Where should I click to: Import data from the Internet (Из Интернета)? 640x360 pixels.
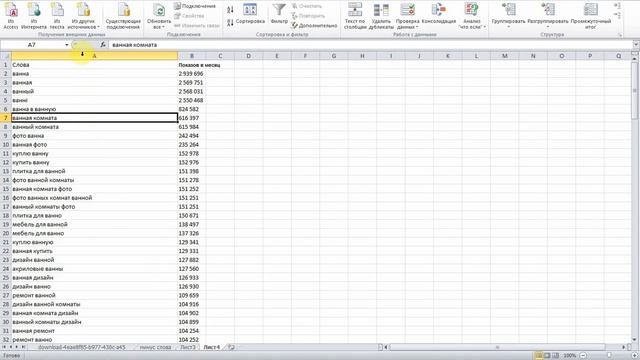pos(33,16)
